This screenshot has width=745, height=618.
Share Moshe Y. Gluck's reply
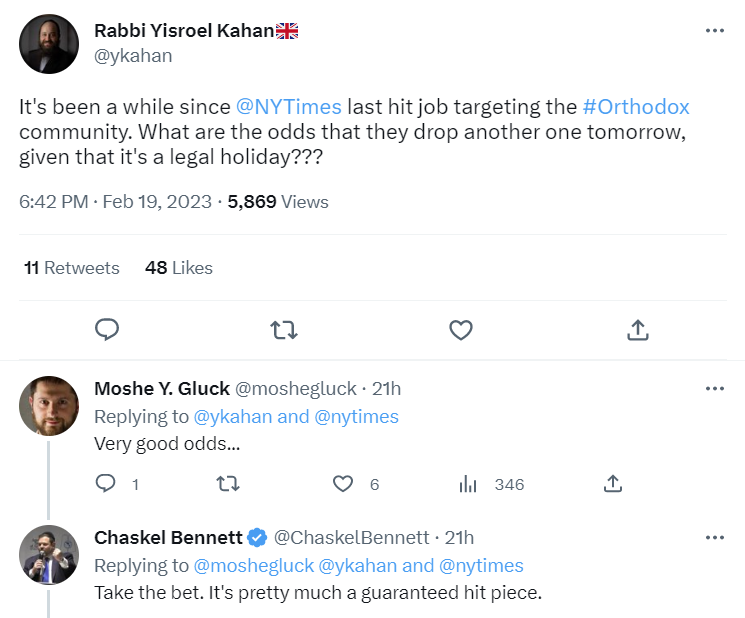click(x=614, y=484)
